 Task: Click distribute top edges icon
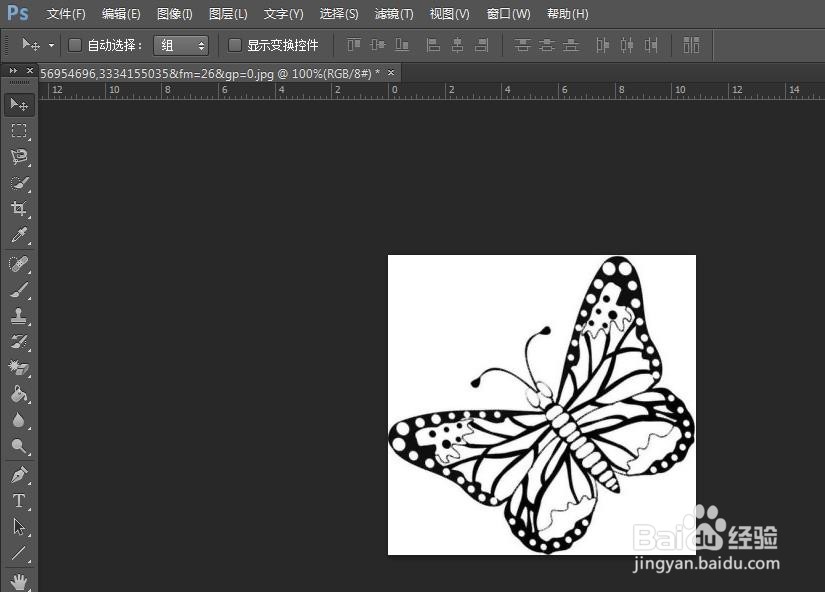522,45
